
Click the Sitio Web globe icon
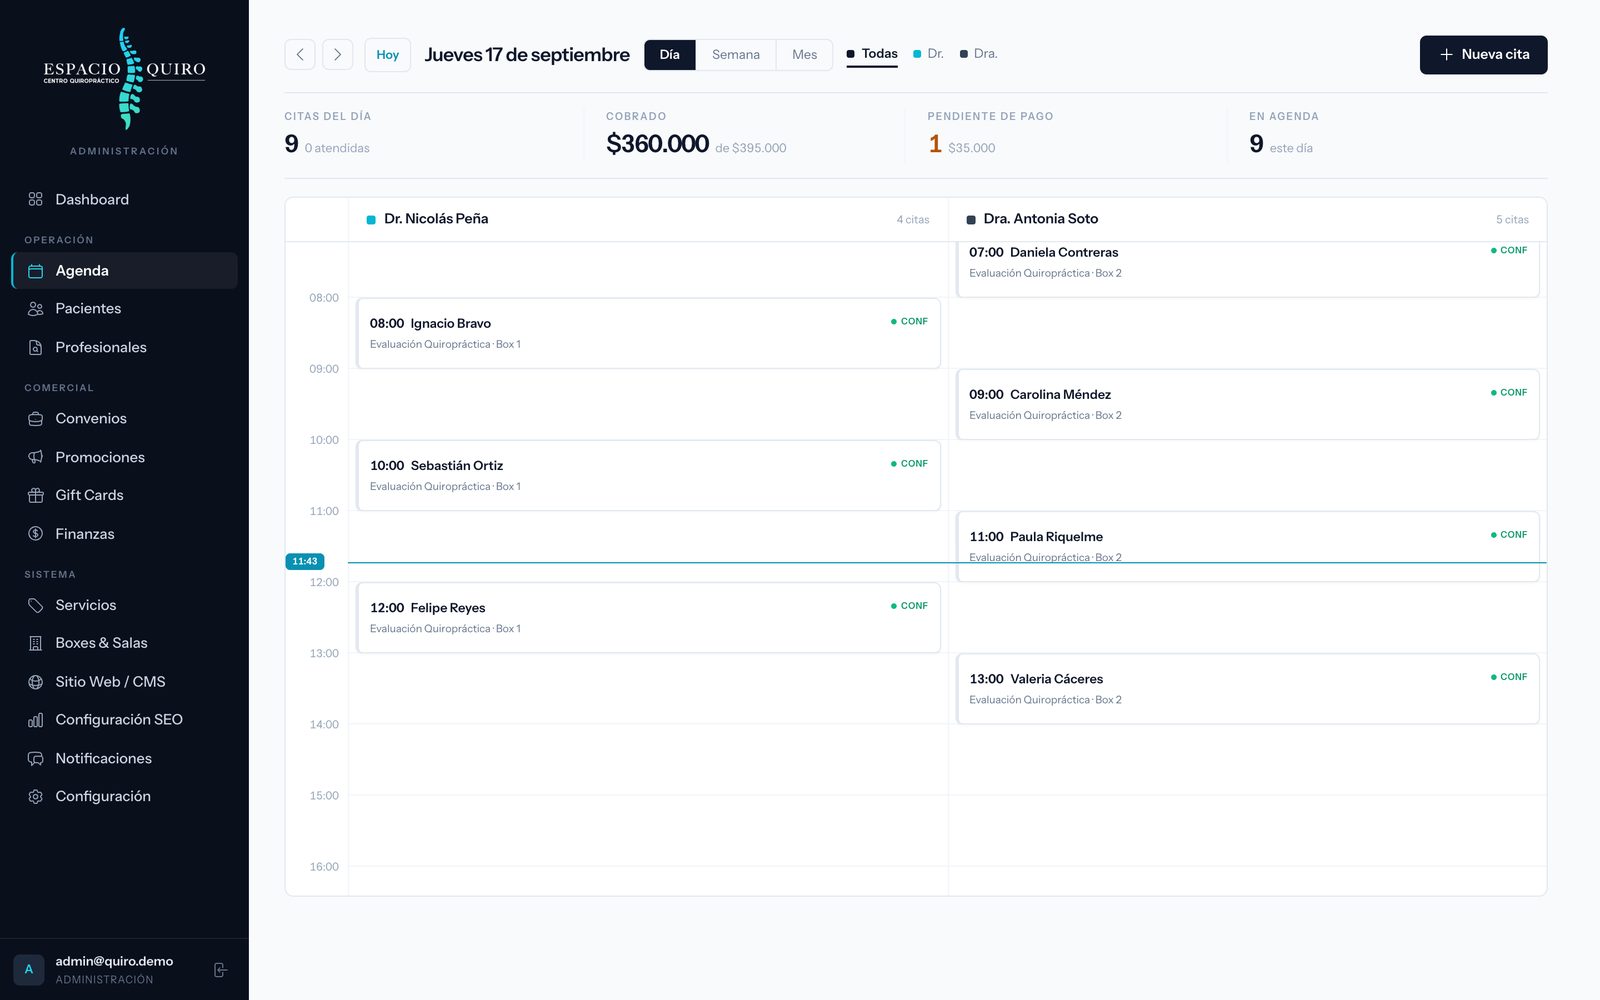tap(36, 682)
